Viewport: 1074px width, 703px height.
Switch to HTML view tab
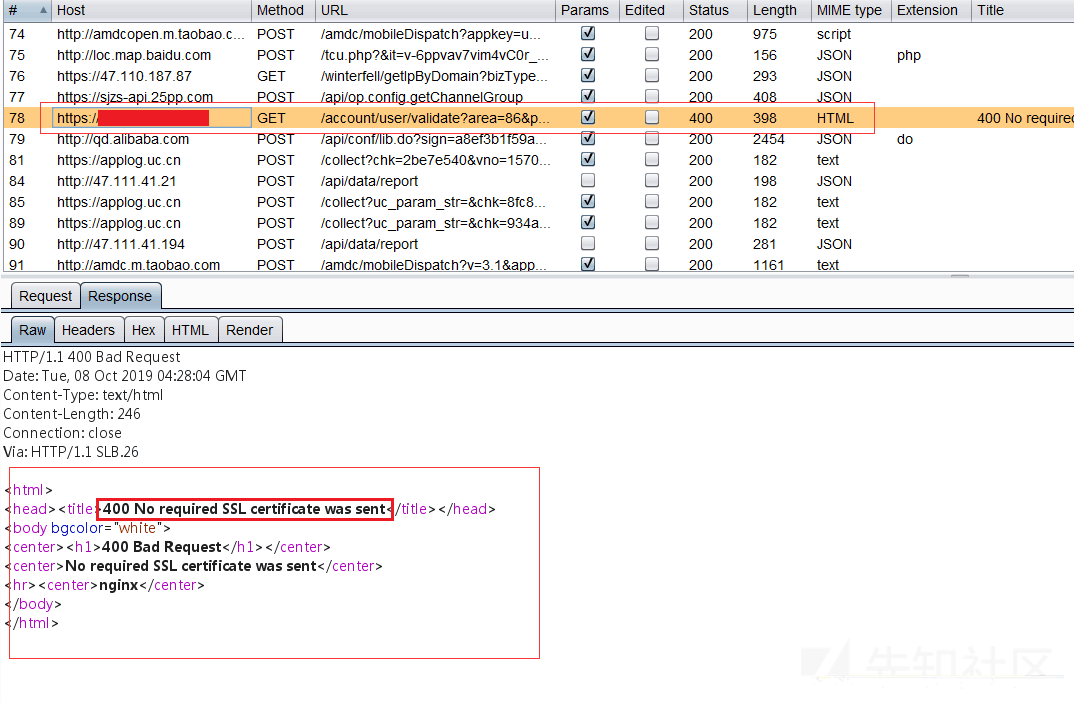point(190,330)
